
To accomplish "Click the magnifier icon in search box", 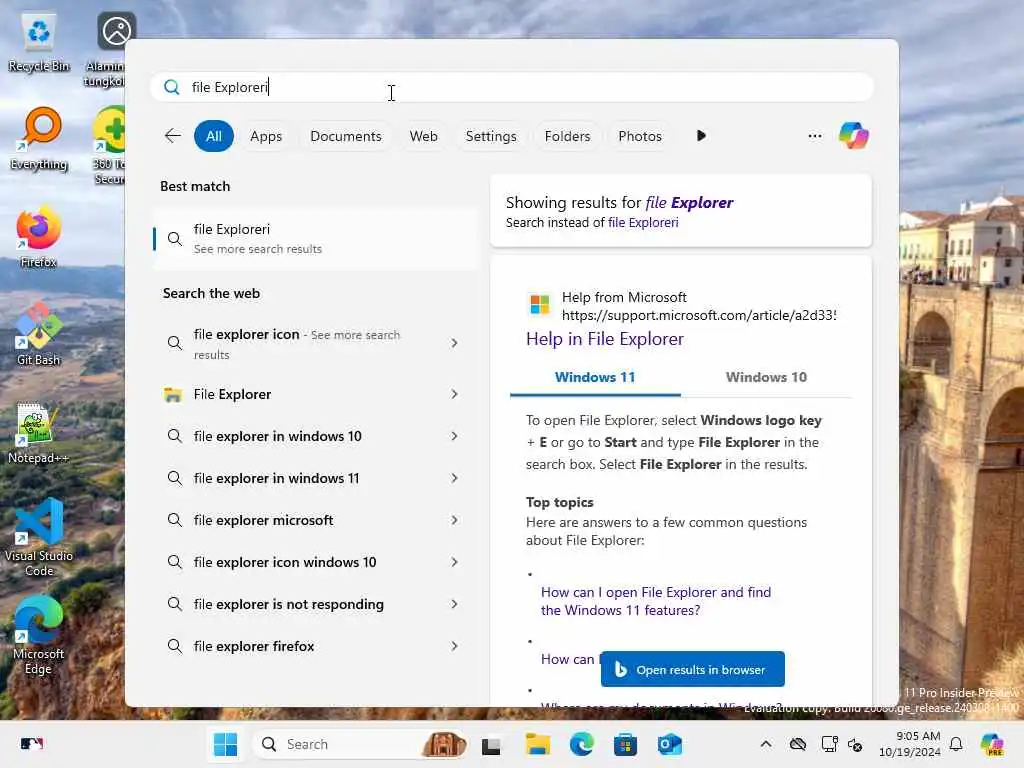I will tap(172, 87).
